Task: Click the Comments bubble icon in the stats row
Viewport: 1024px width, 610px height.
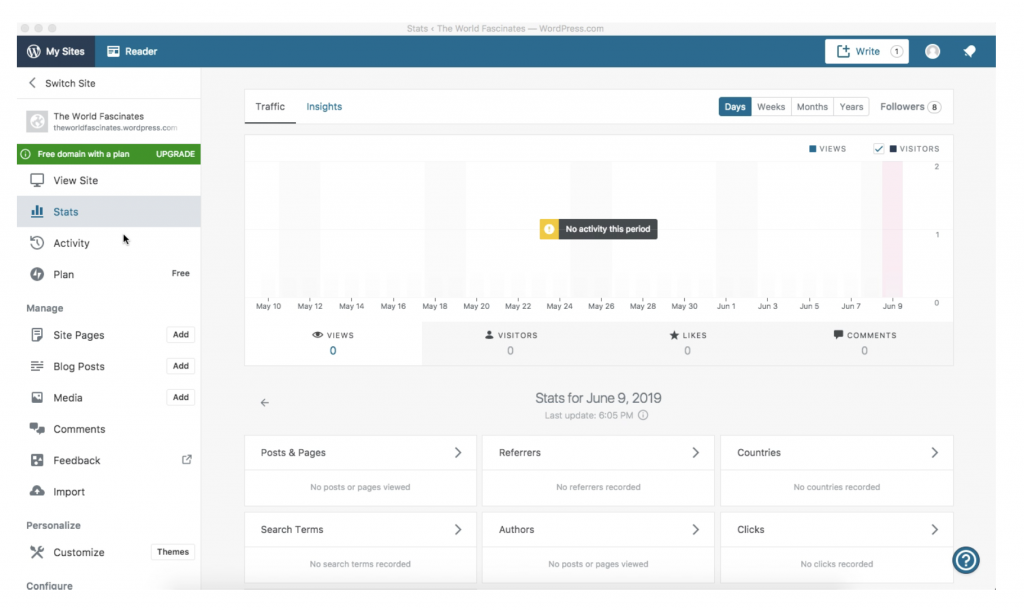Action: coord(838,334)
